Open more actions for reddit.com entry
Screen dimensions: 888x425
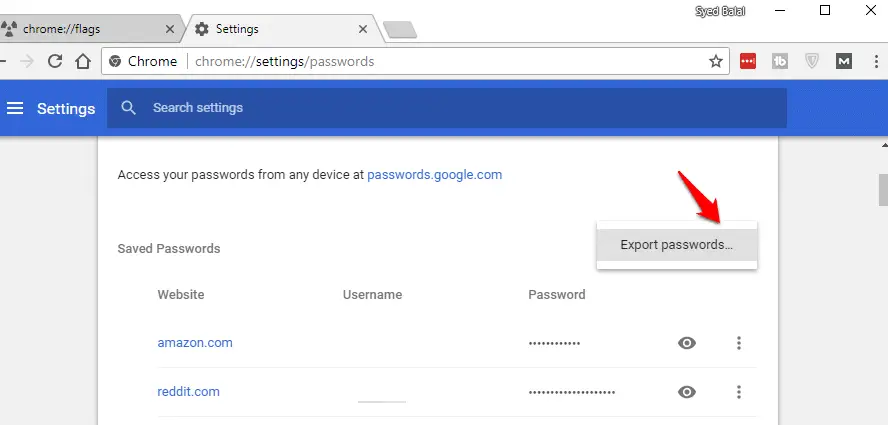coord(738,392)
